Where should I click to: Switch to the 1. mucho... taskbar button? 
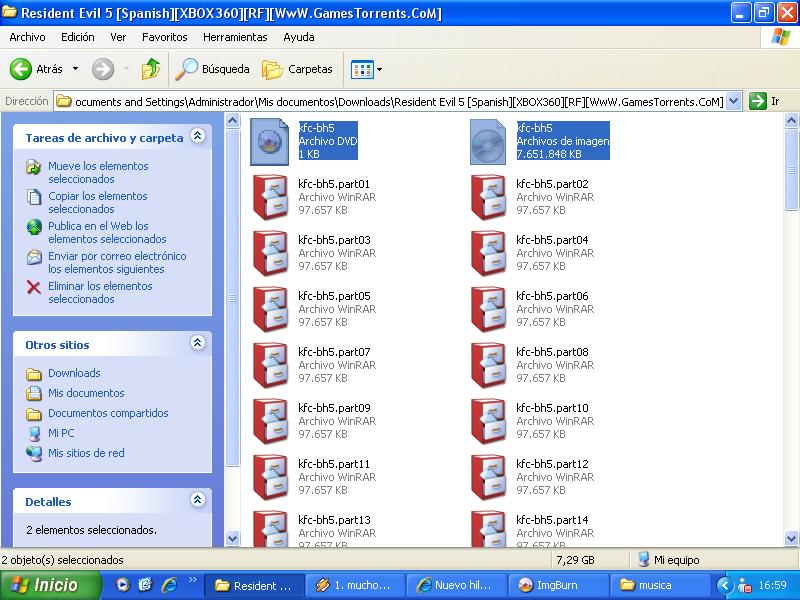[356, 585]
